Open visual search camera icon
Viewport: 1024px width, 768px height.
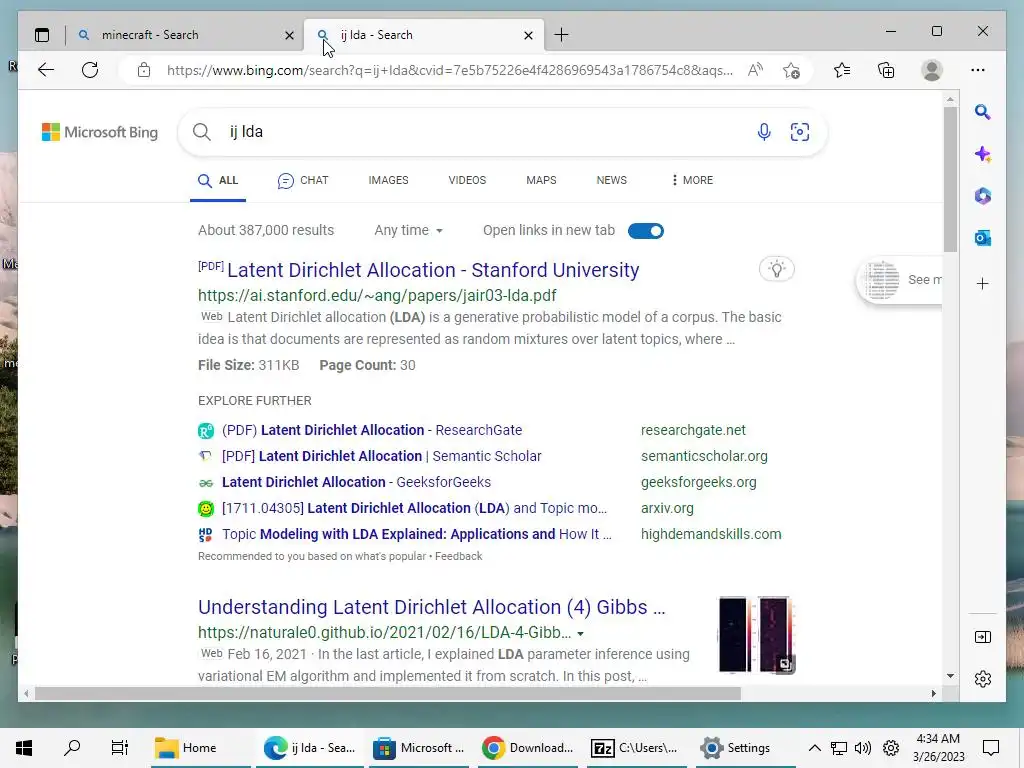click(x=800, y=132)
